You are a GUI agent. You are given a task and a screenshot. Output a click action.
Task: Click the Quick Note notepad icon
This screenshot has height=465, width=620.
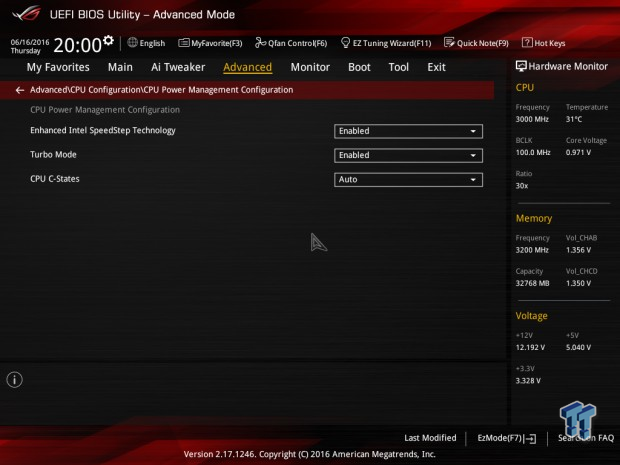click(449, 42)
